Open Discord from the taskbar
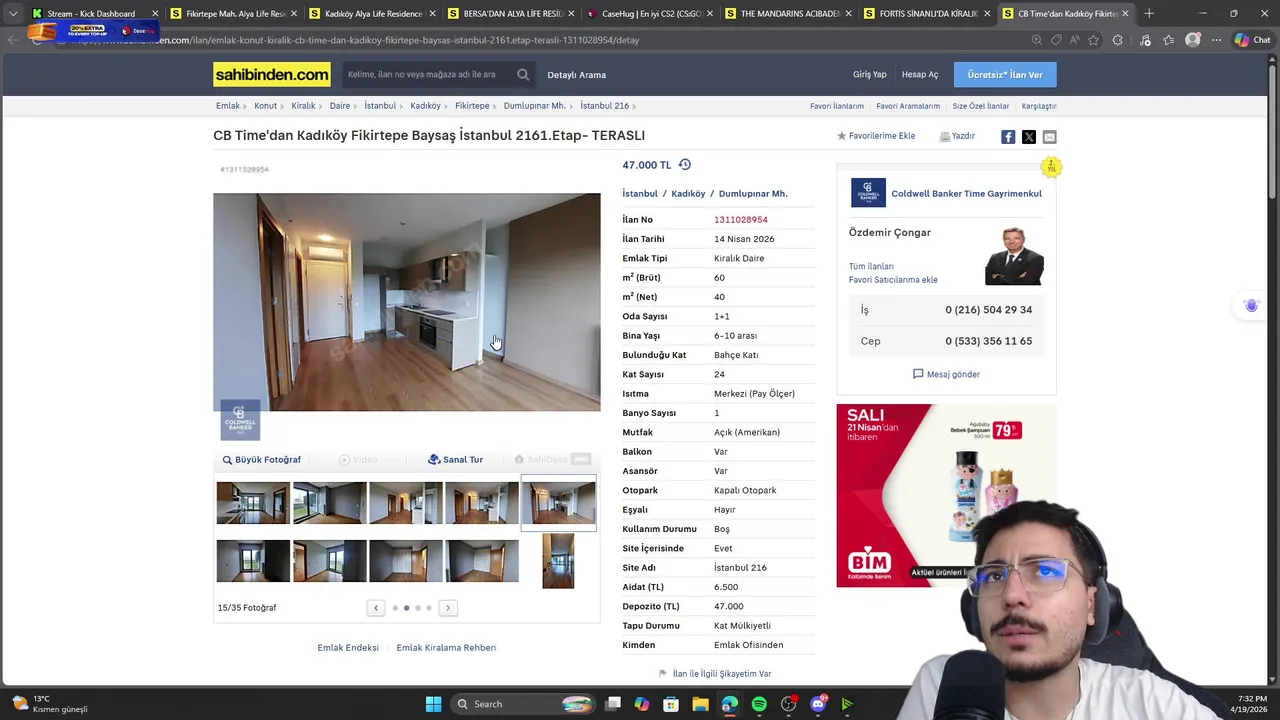The height and width of the screenshot is (720, 1280). (x=818, y=704)
